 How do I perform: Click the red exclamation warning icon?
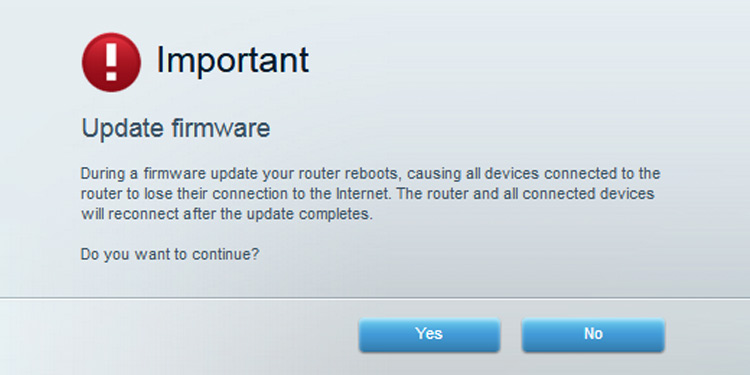111,63
